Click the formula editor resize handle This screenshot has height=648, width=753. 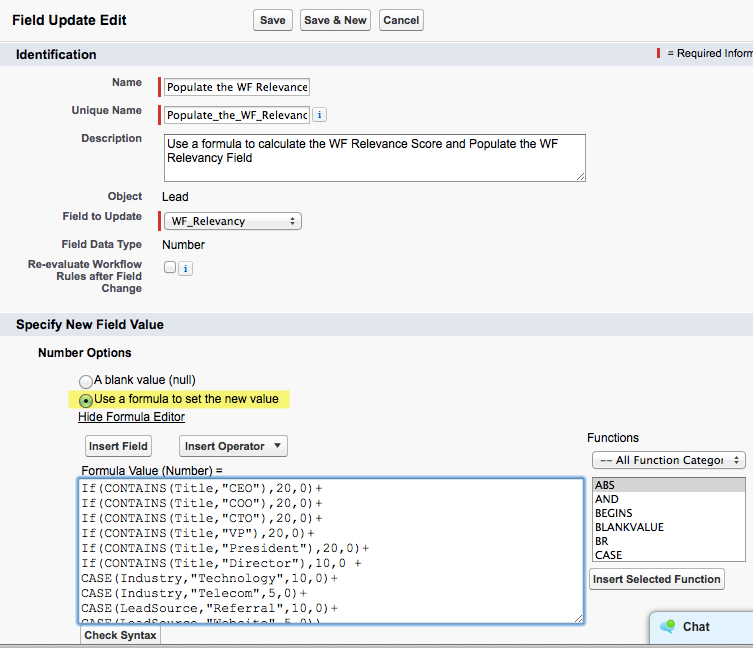click(x=579, y=619)
